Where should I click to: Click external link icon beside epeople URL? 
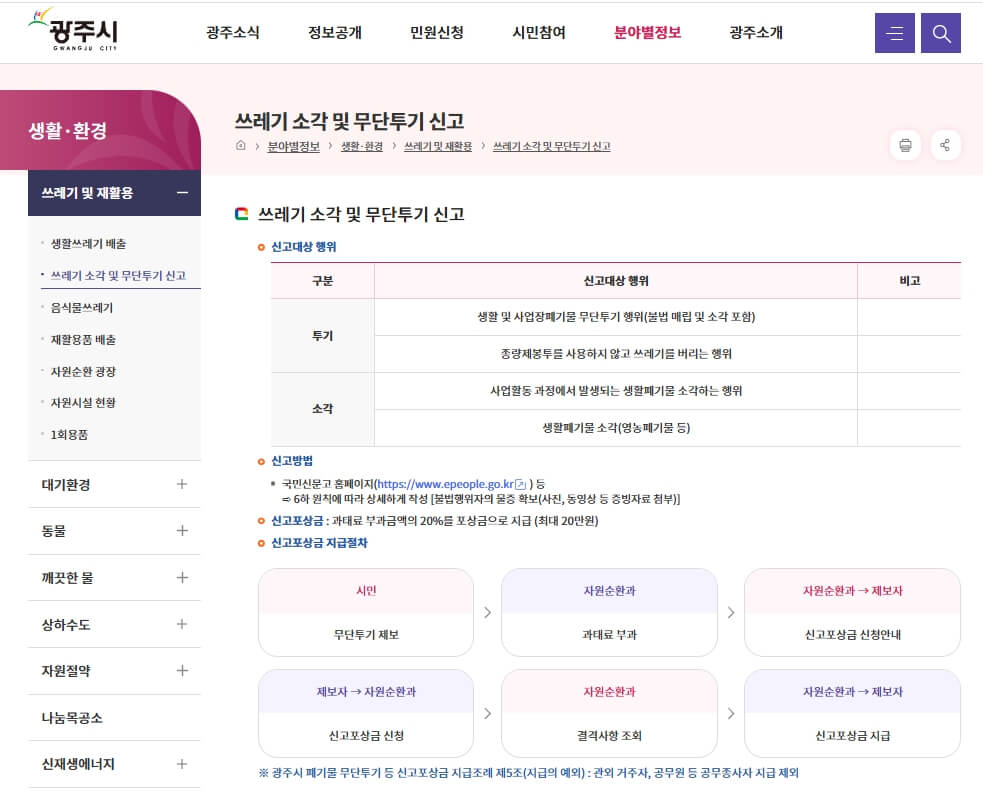click(521, 484)
